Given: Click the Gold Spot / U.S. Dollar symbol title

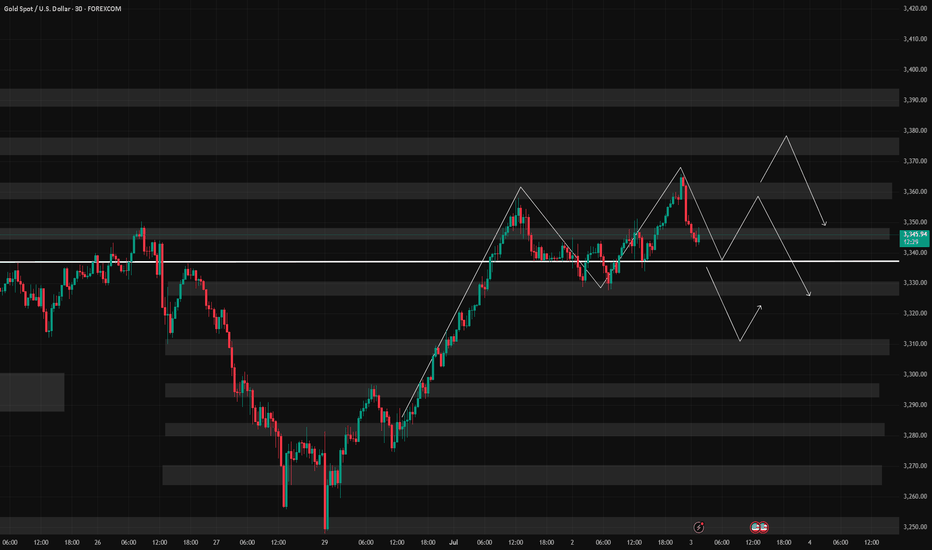Looking at the screenshot, I should click(x=37, y=9).
